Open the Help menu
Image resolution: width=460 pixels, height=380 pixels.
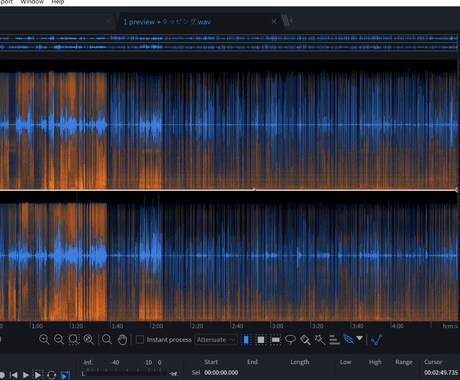point(58,2)
